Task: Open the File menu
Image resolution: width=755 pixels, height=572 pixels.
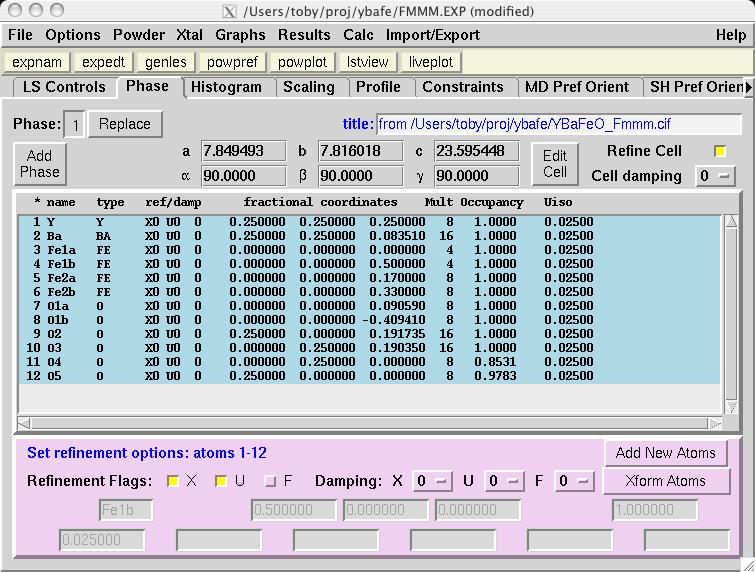Action: click(x=20, y=35)
